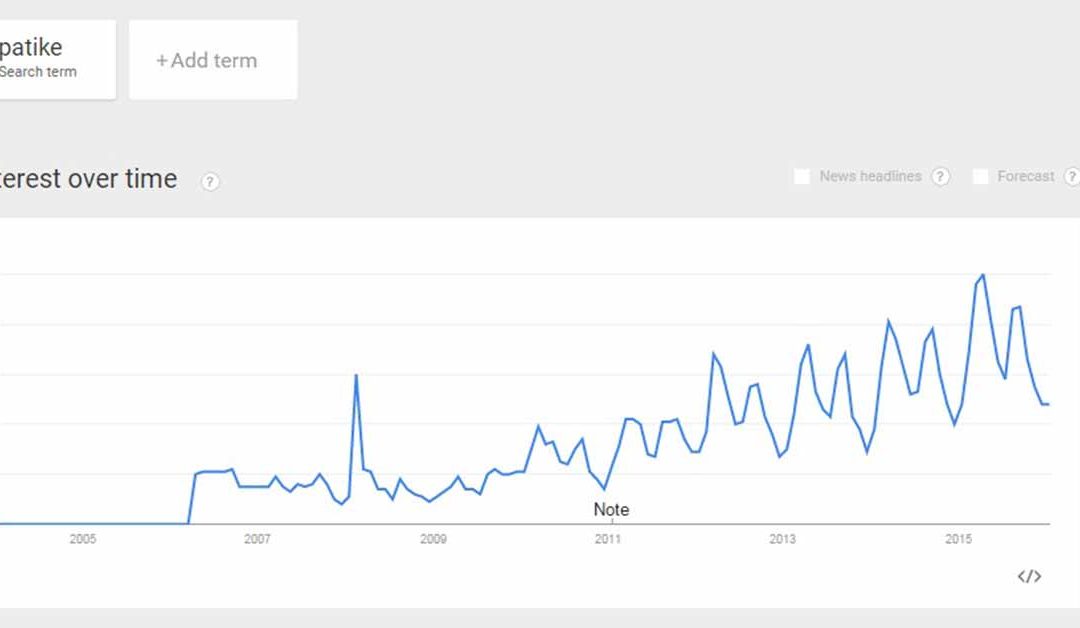Click the 2013 year label
The height and width of the screenshot is (628, 1080).
tap(783, 540)
